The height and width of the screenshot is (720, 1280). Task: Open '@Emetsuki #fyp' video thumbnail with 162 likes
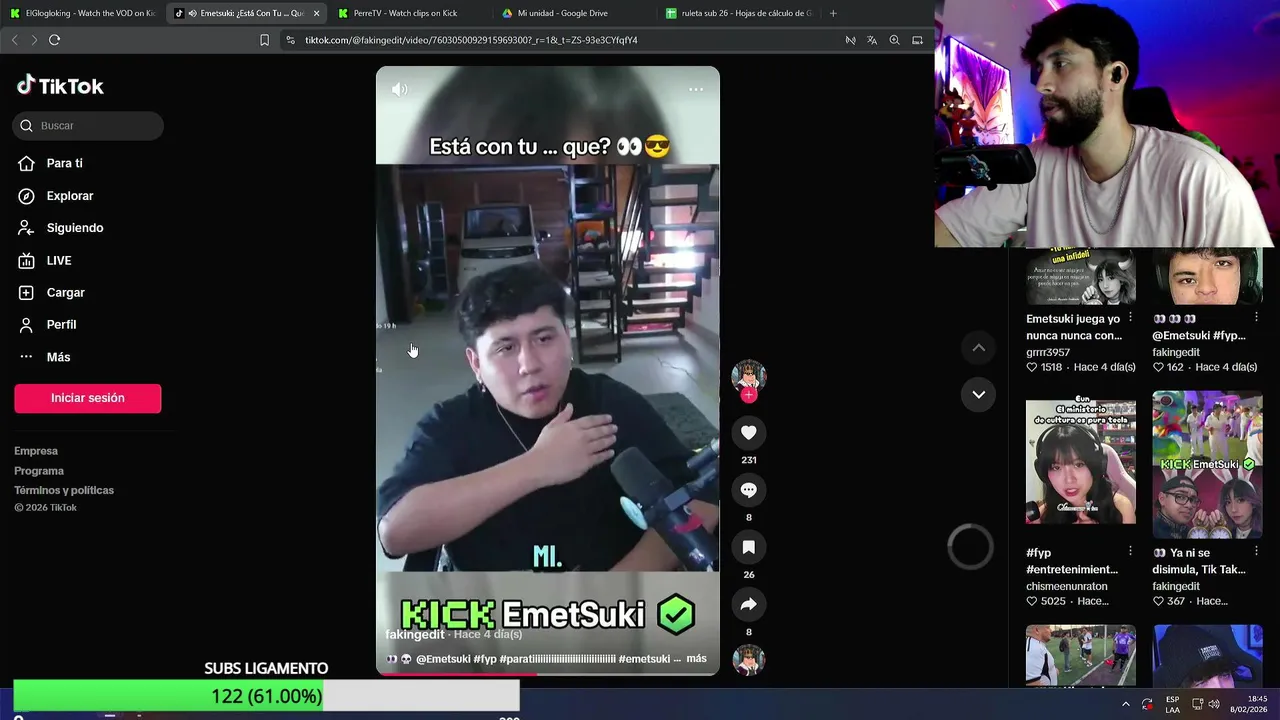tap(1207, 276)
